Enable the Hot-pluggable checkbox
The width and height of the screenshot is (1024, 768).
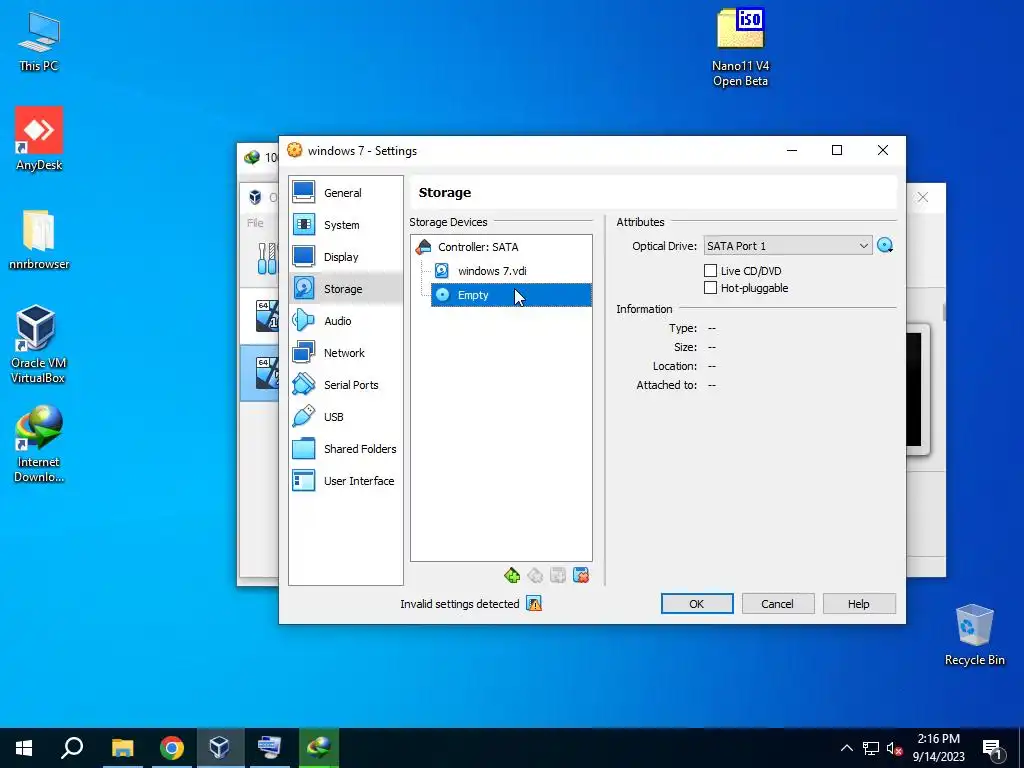coord(711,288)
